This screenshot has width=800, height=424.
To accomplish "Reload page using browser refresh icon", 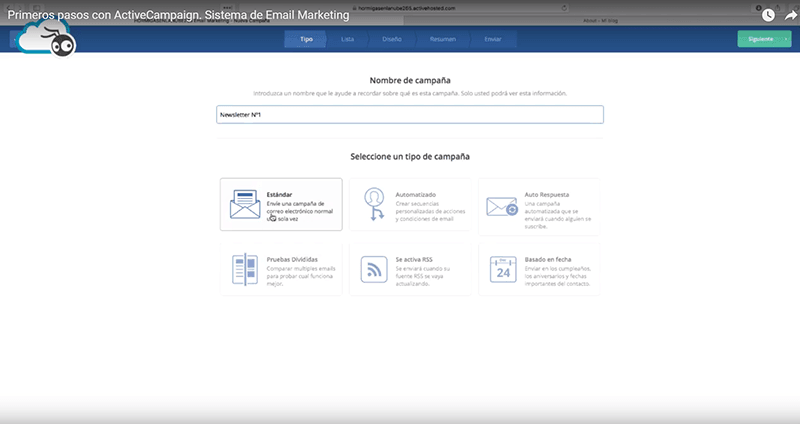I will tap(564, 8).
